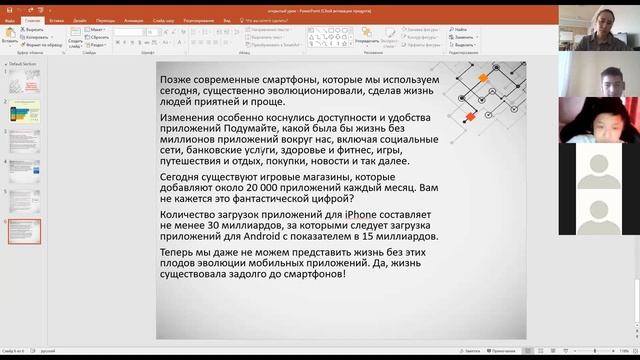Image resolution: width=640 pixels, height=360 pixels.
Task: Click the Redo arrow in the quick access toolbar
Action: pyautogui.click(x=31, y=10)
